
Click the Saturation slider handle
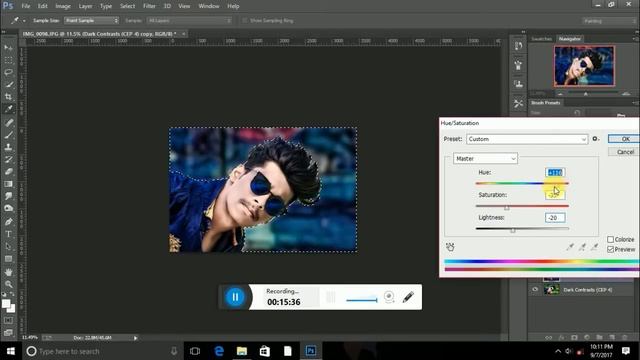coord(507,208)
